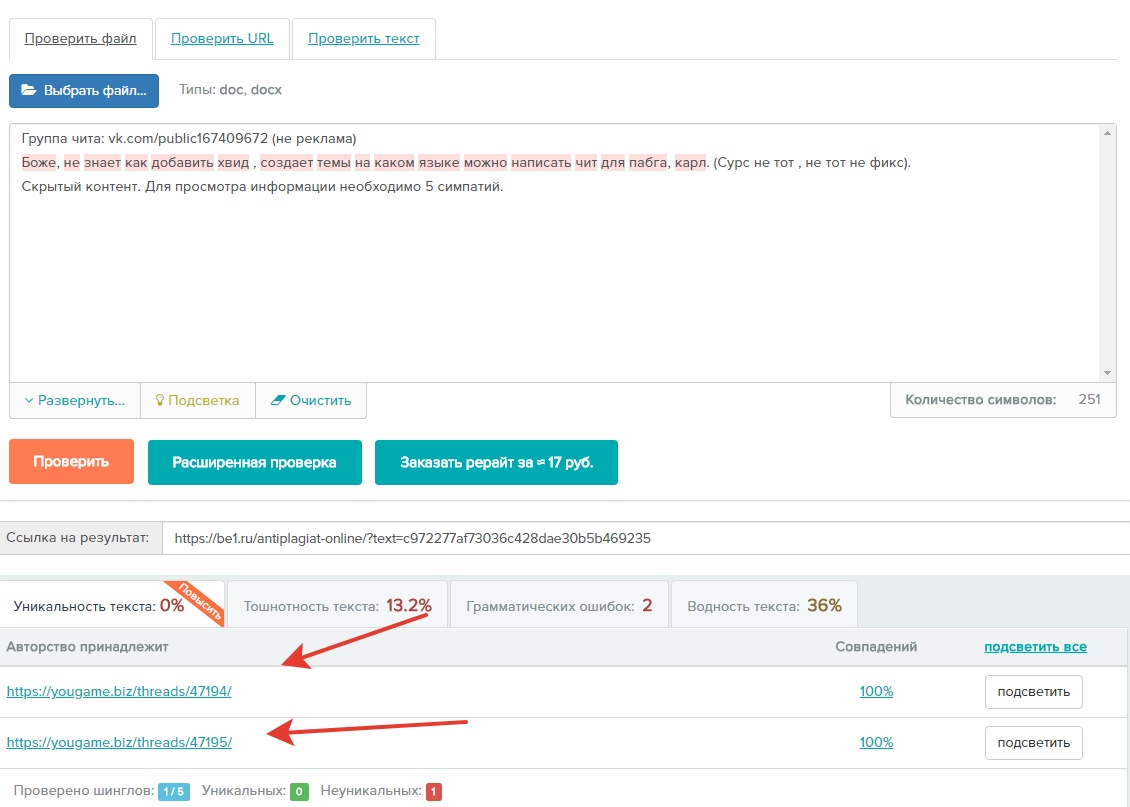Click 100% match for threads/47194
1130x807 pixels.
tap(876, 692)
